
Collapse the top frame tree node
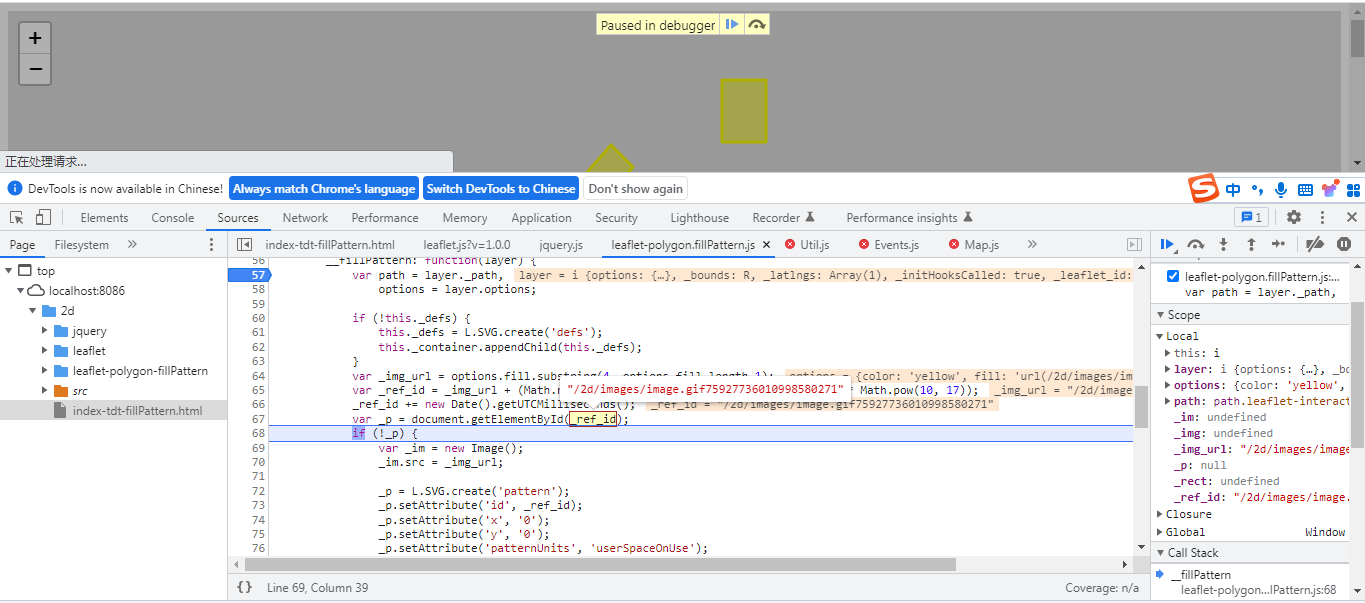pos(10,271)
